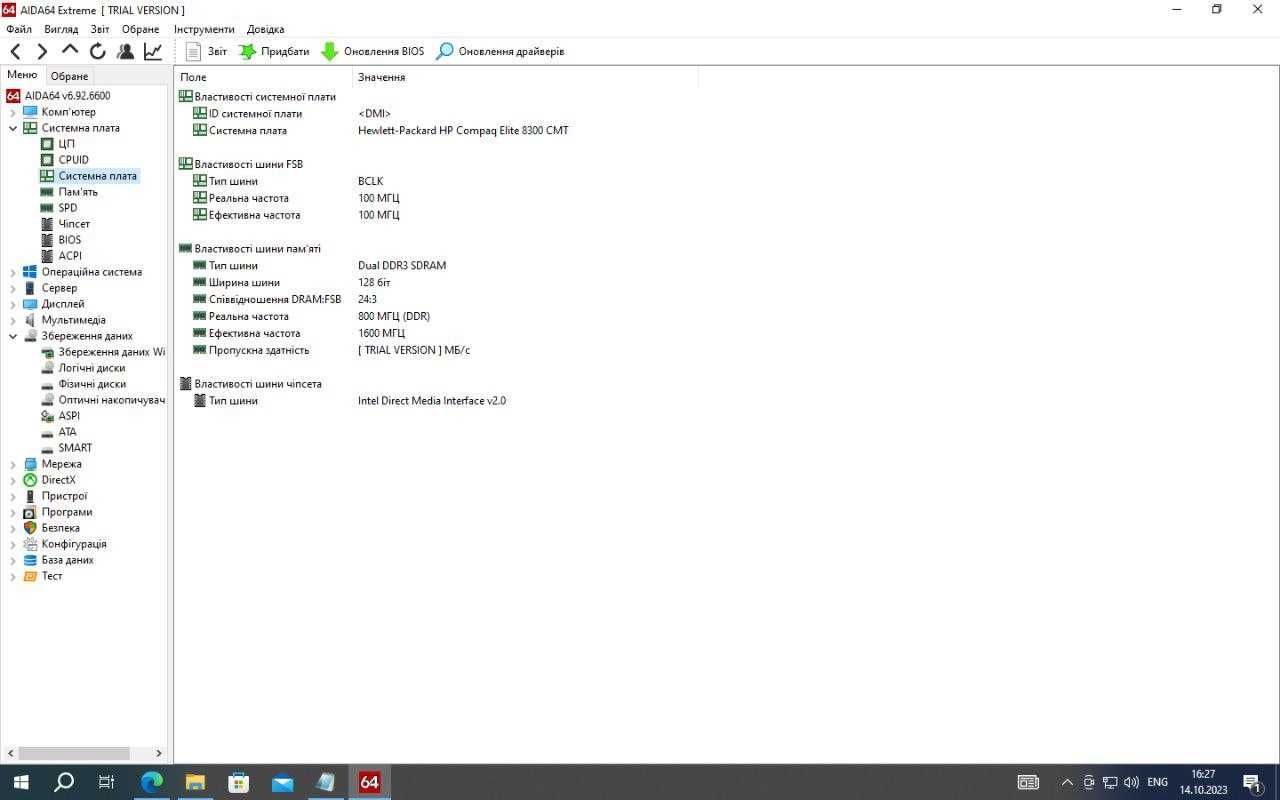
Task: Click the Поле column header
Action: [x=264, y=77]
